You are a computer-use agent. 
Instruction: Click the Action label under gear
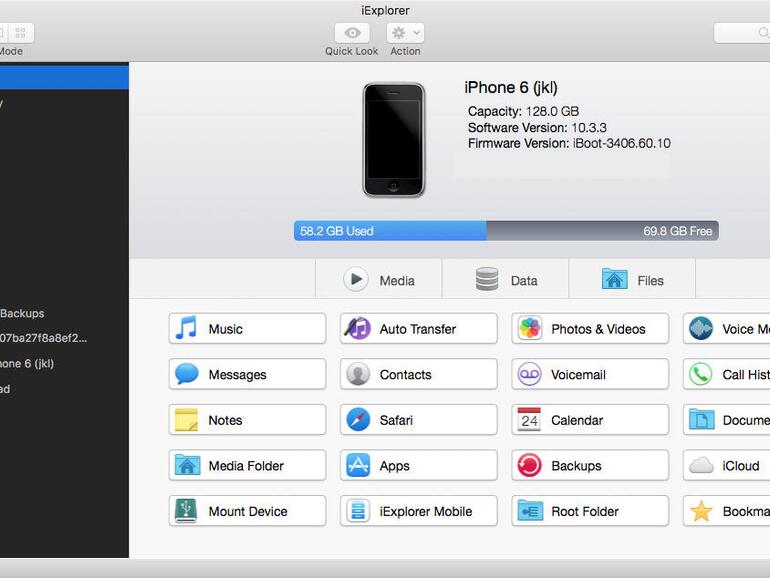(x=405, y=51)
